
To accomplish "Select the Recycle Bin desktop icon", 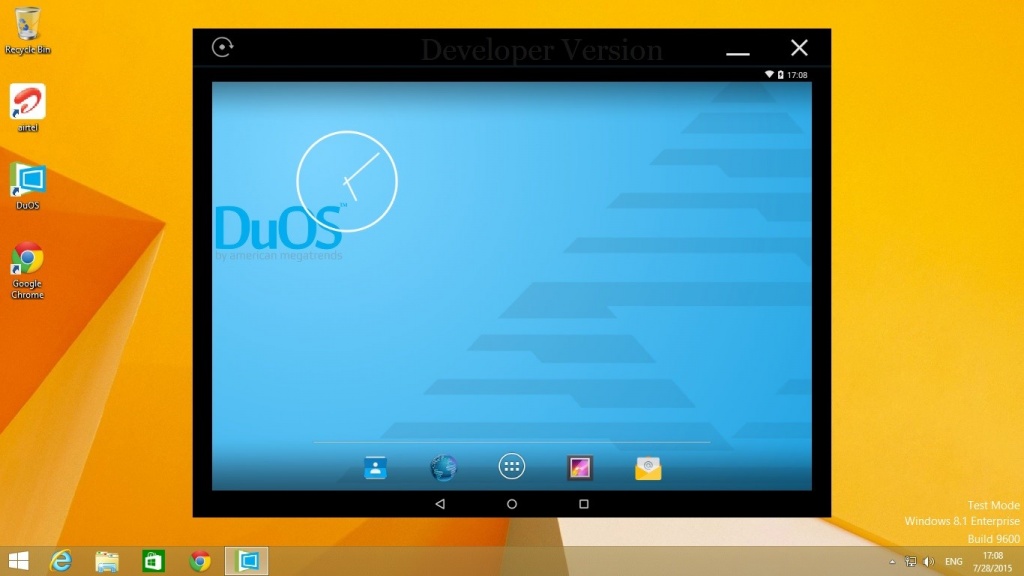I will tap(27, 30).
